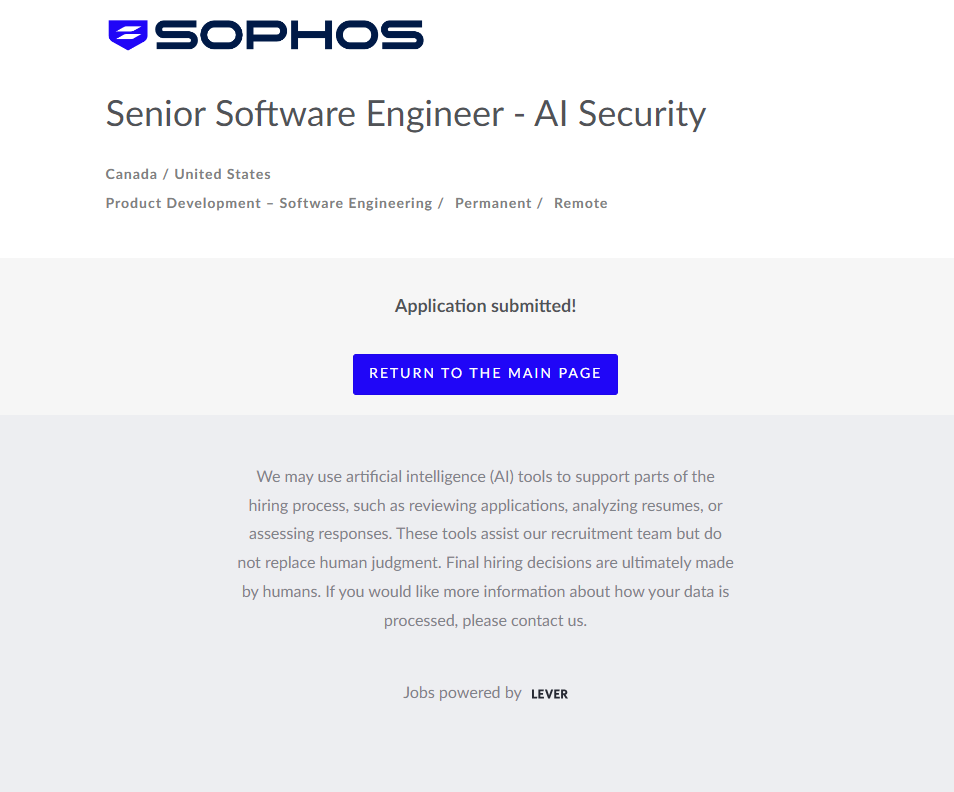Click the 'Final hiring decisions' sentence

click(x=600, y=562)
